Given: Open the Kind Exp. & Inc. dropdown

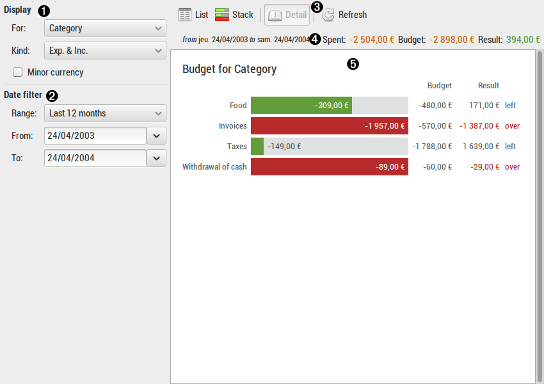Looking at the screenshot, I should 105,51.
